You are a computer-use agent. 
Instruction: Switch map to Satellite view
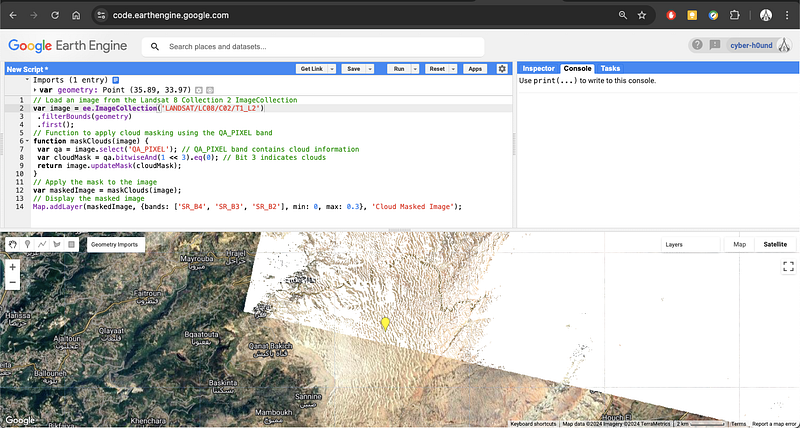[x=775, y=244]
